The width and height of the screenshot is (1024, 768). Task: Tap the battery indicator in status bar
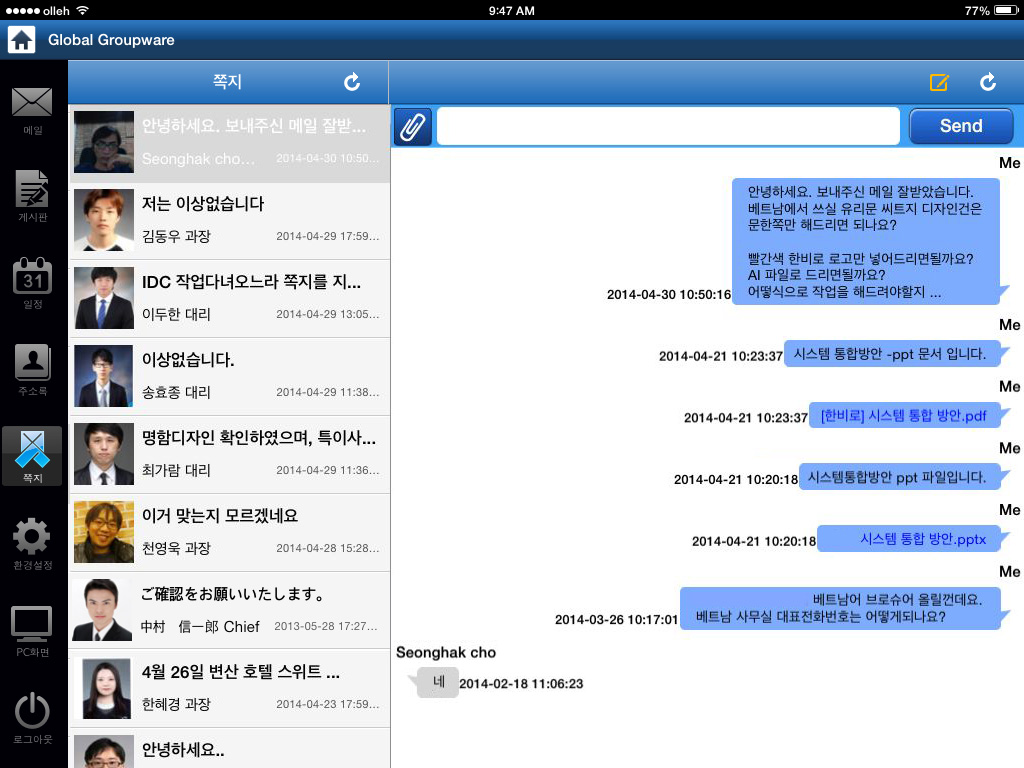tap(1006, 10)
